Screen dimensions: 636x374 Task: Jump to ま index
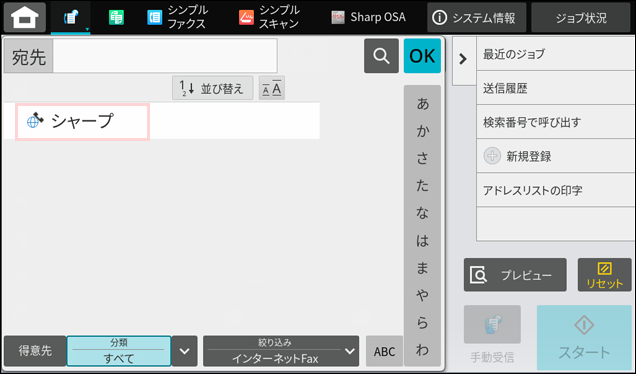(x=422, y=268)
